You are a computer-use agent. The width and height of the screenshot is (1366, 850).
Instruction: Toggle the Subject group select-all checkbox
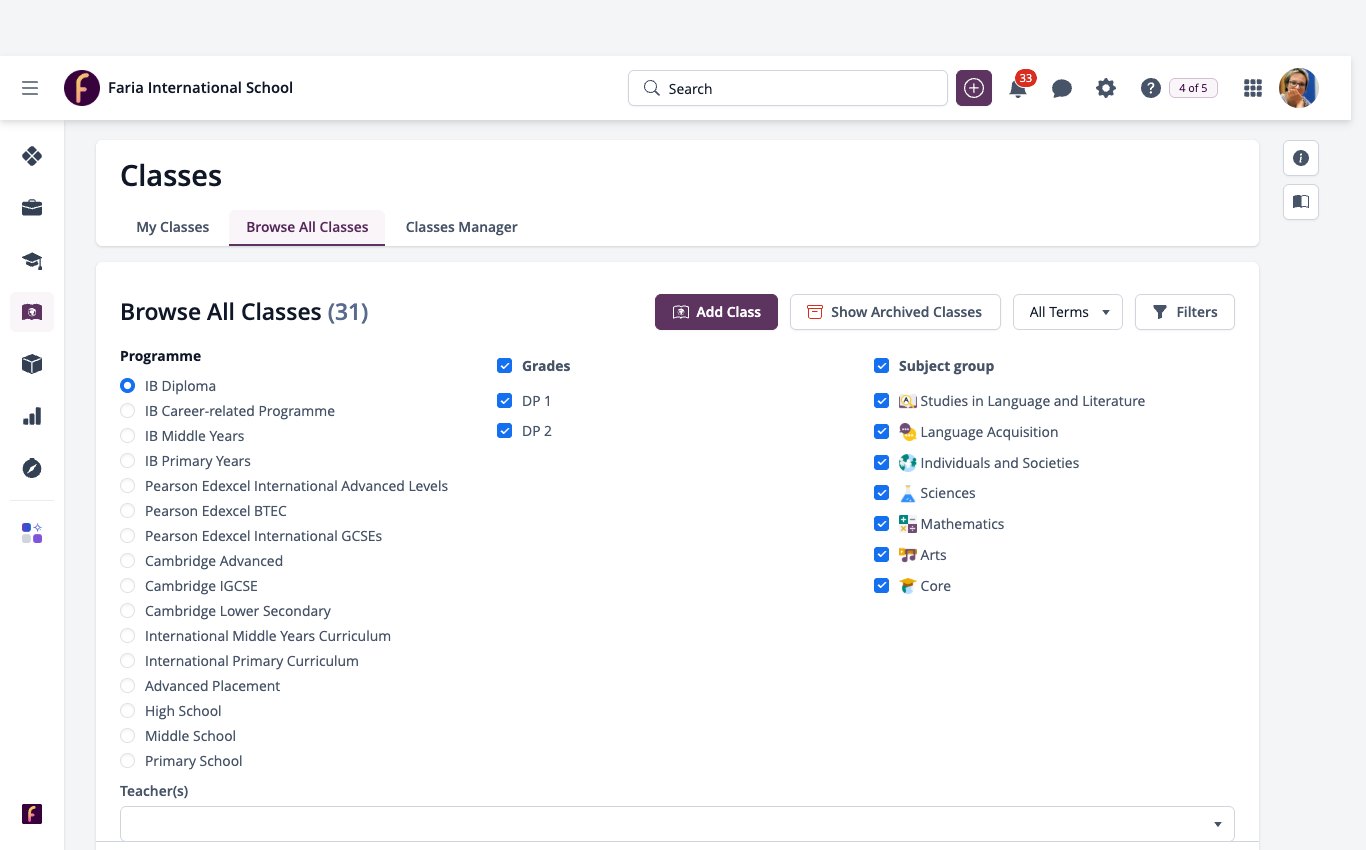(x=881, y=366)
